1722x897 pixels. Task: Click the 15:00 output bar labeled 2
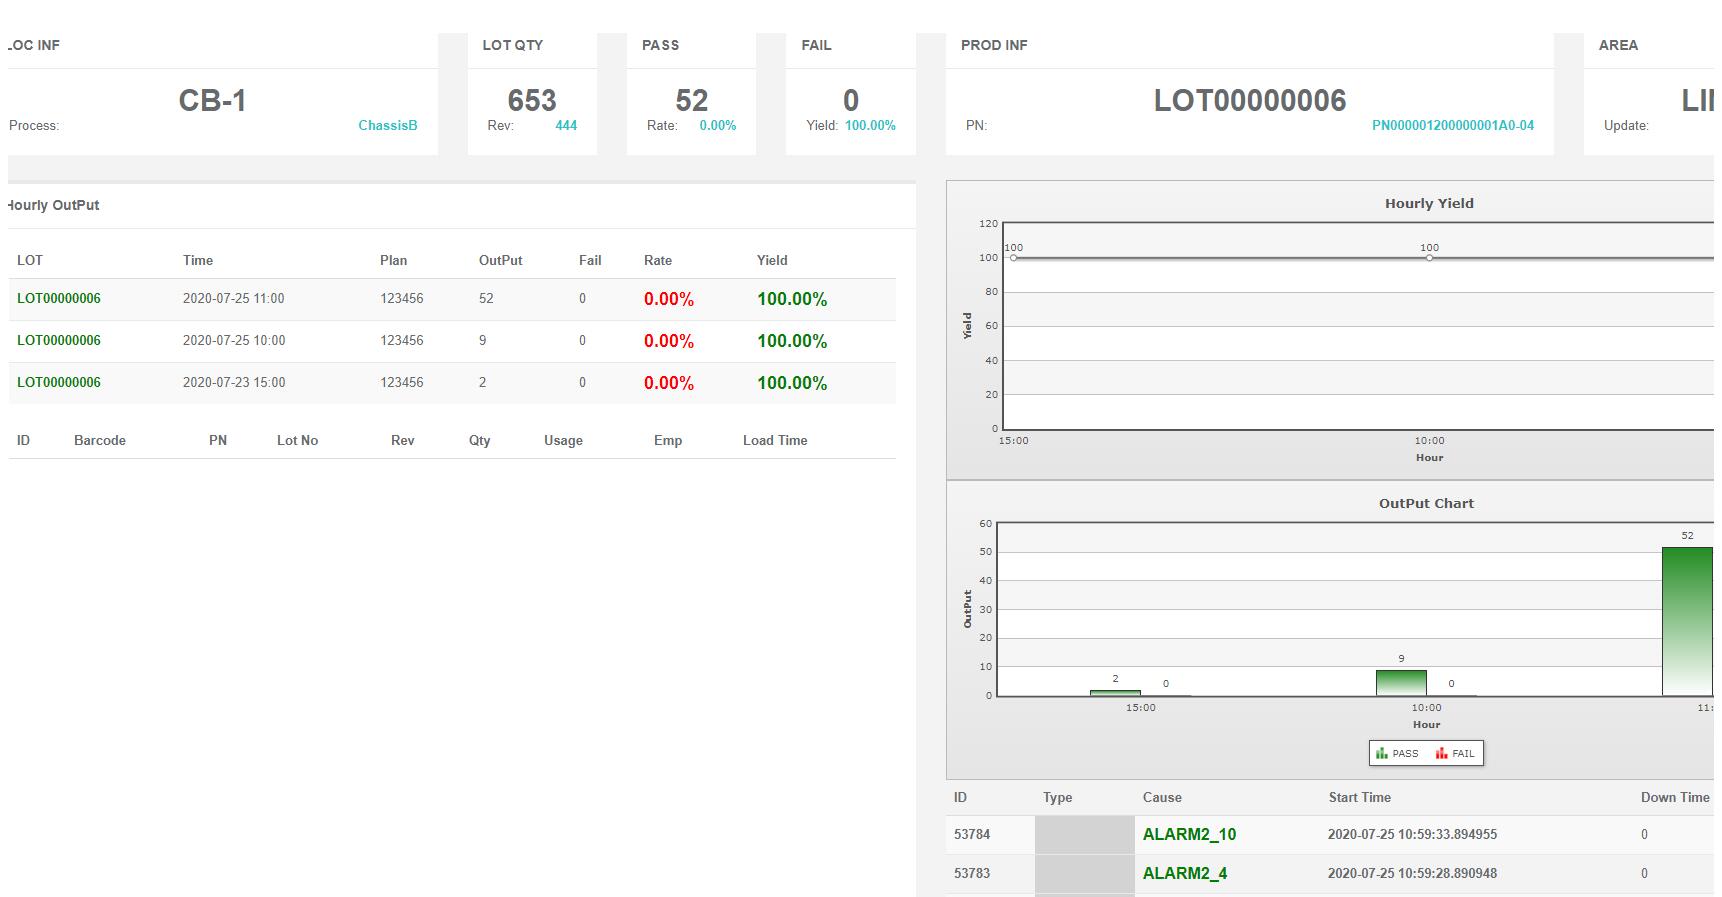[1115, 692]
